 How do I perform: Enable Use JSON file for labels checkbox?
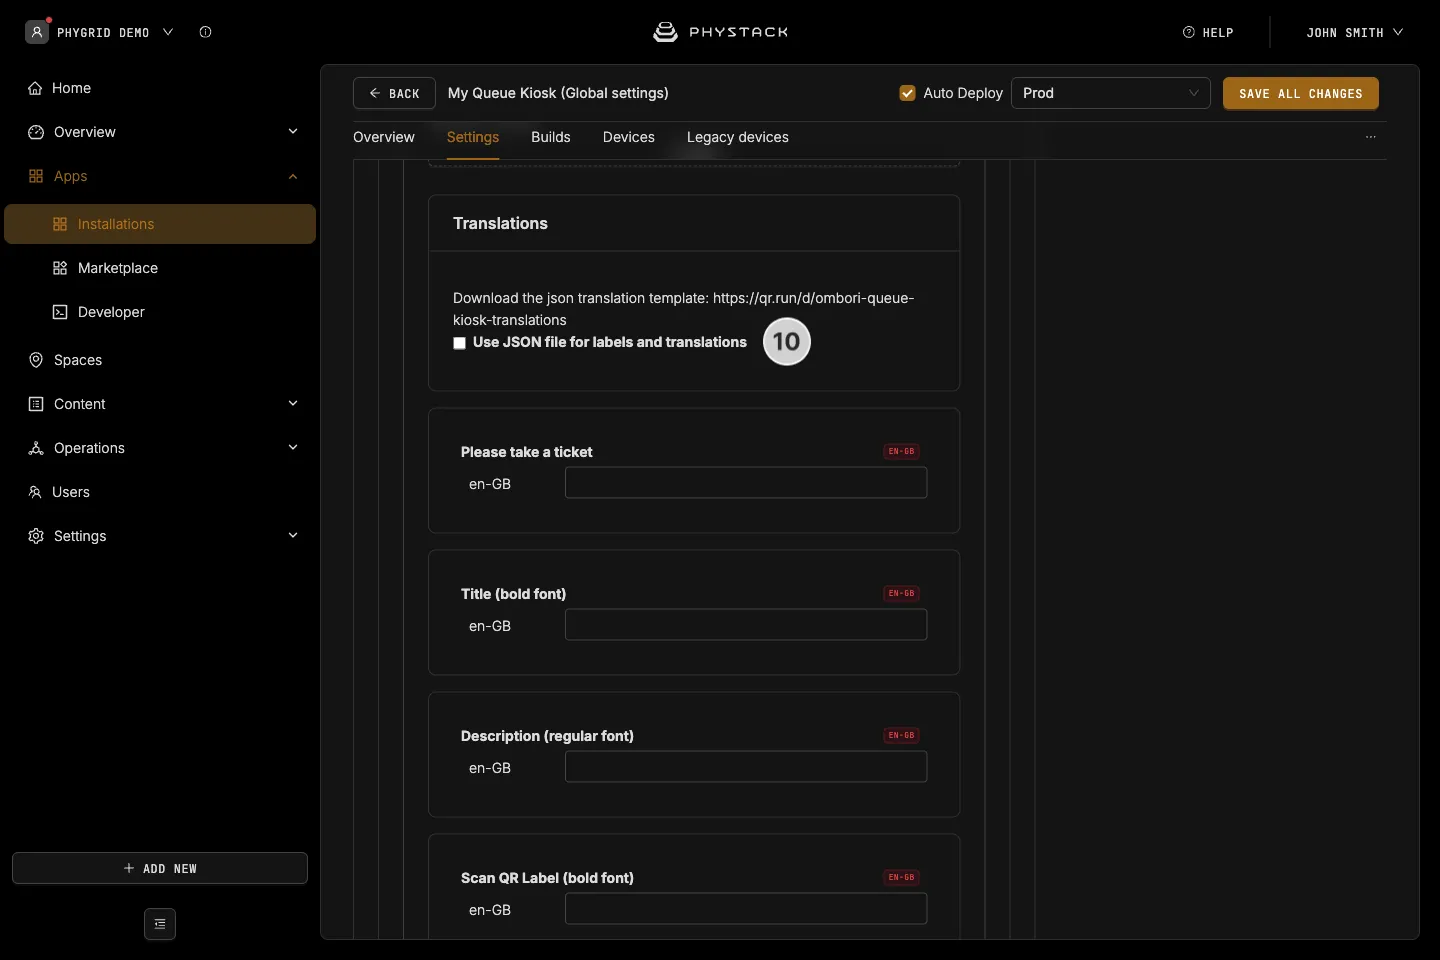coord(460,343)
